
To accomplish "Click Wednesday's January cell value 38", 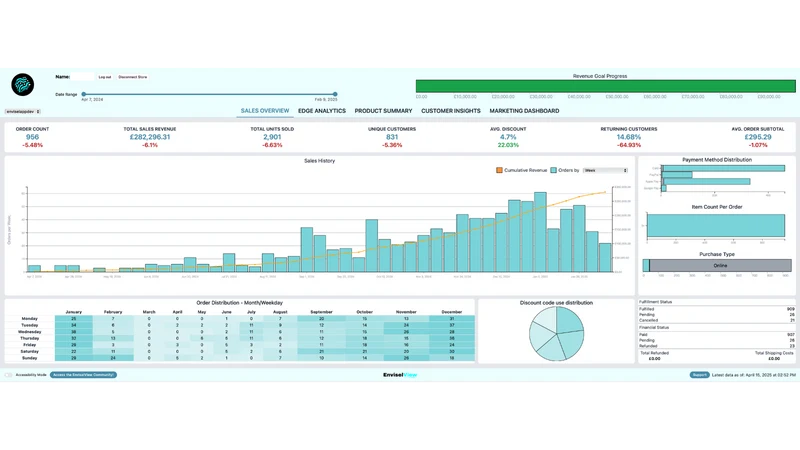I will 73,332.
